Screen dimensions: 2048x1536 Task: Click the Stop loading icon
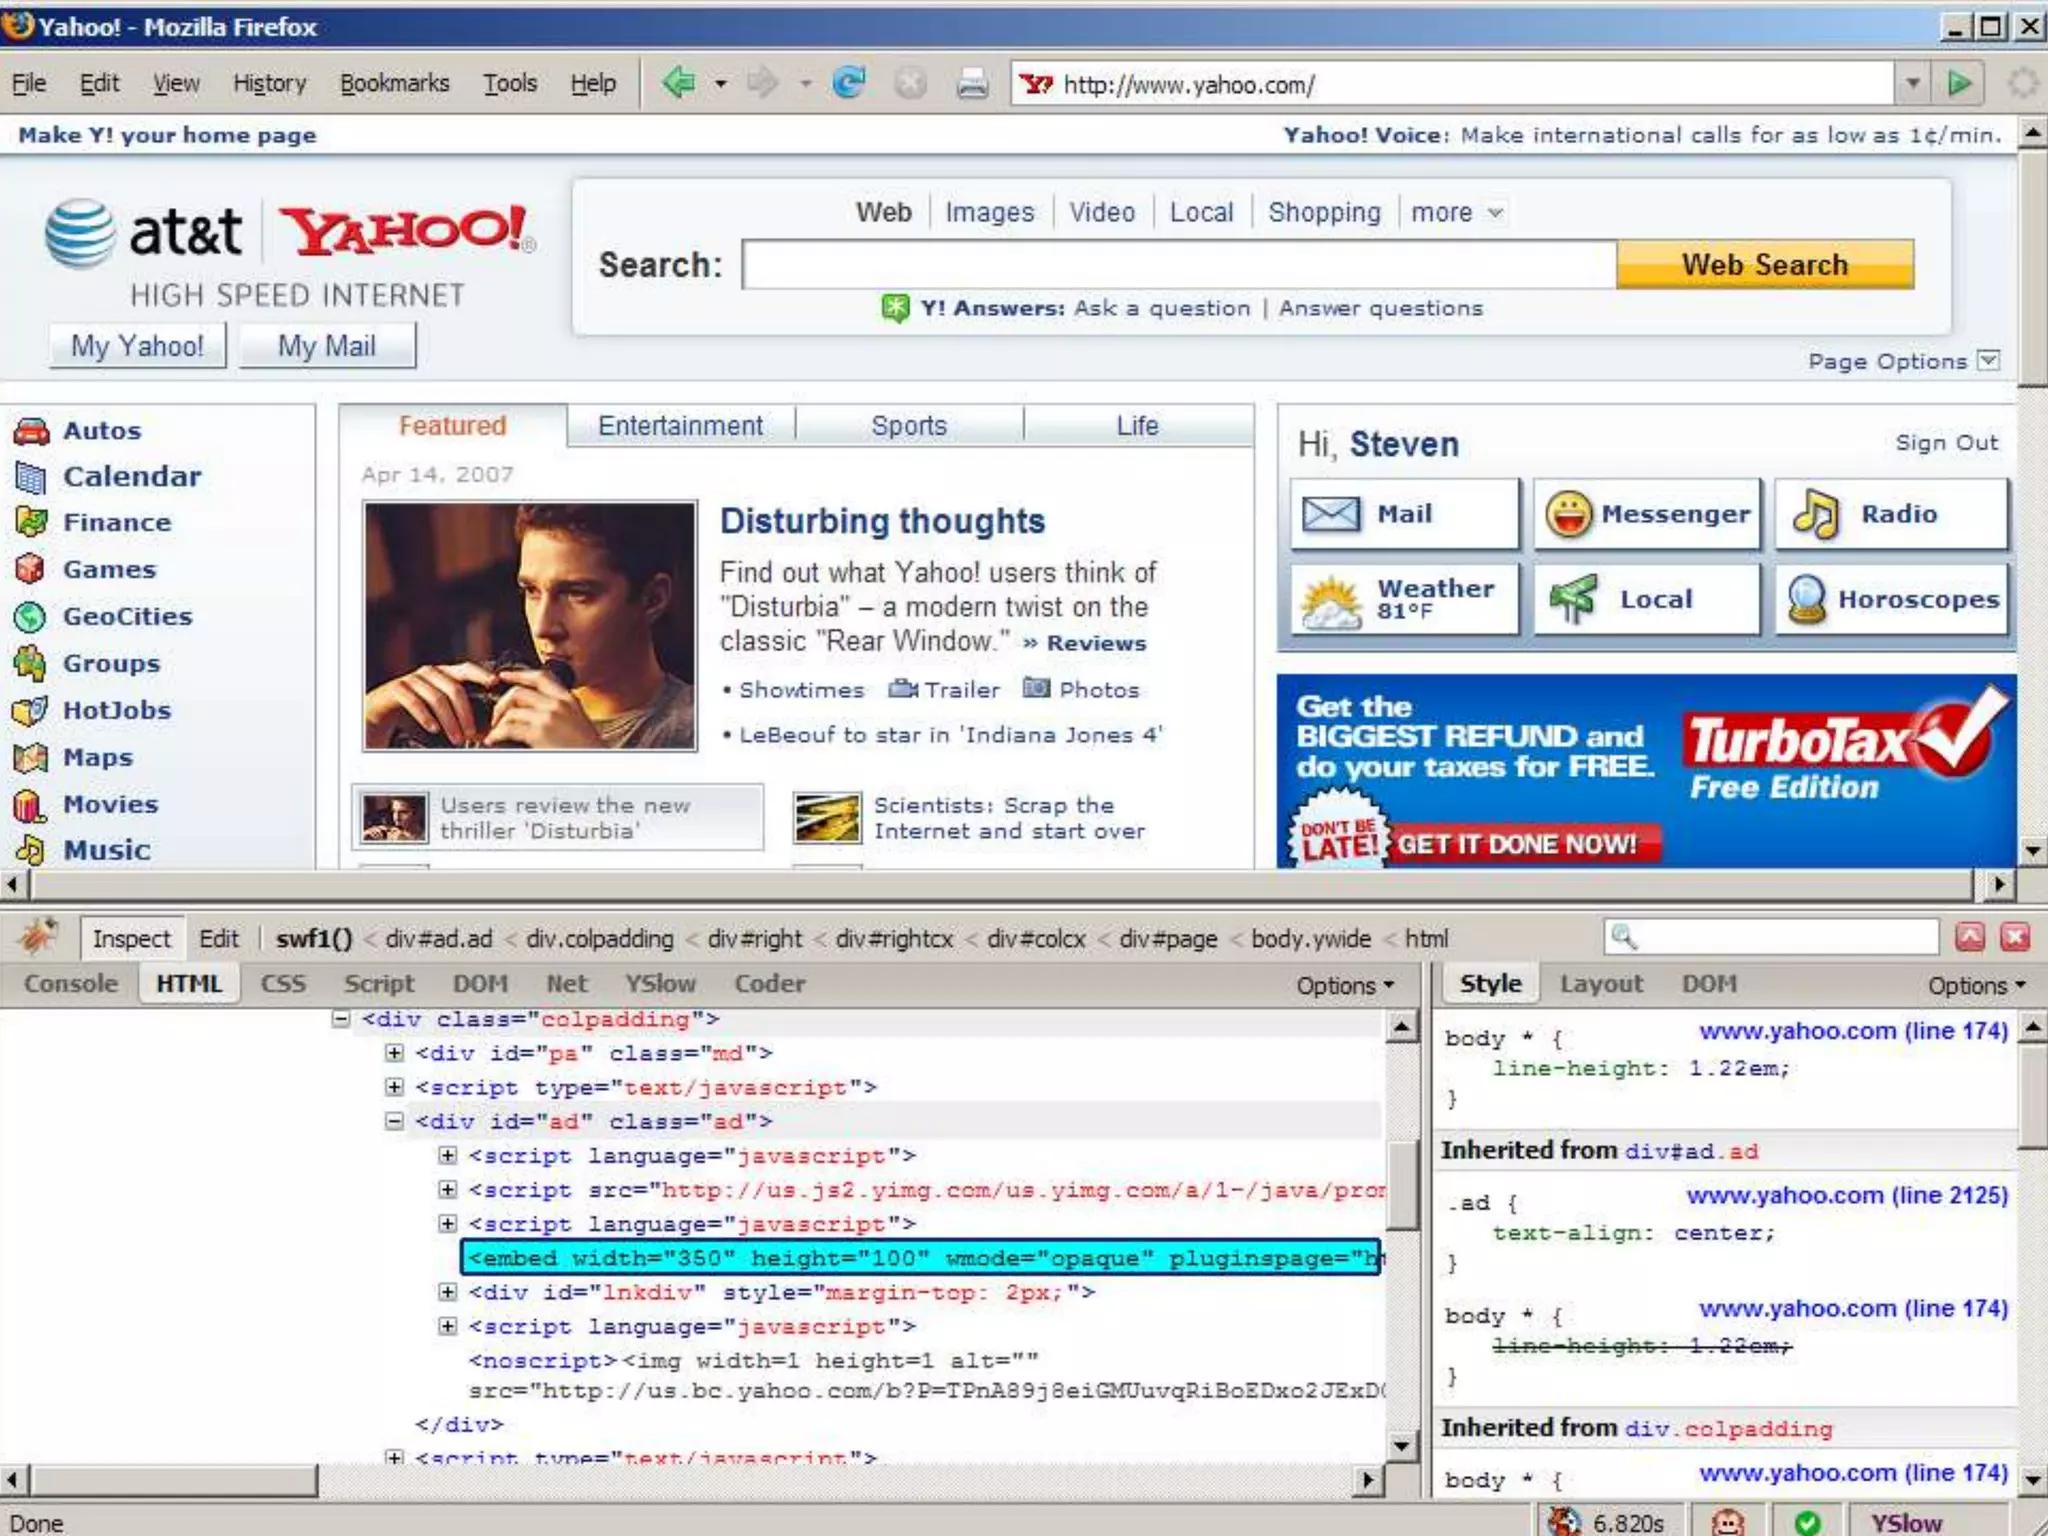click(910, 83)
